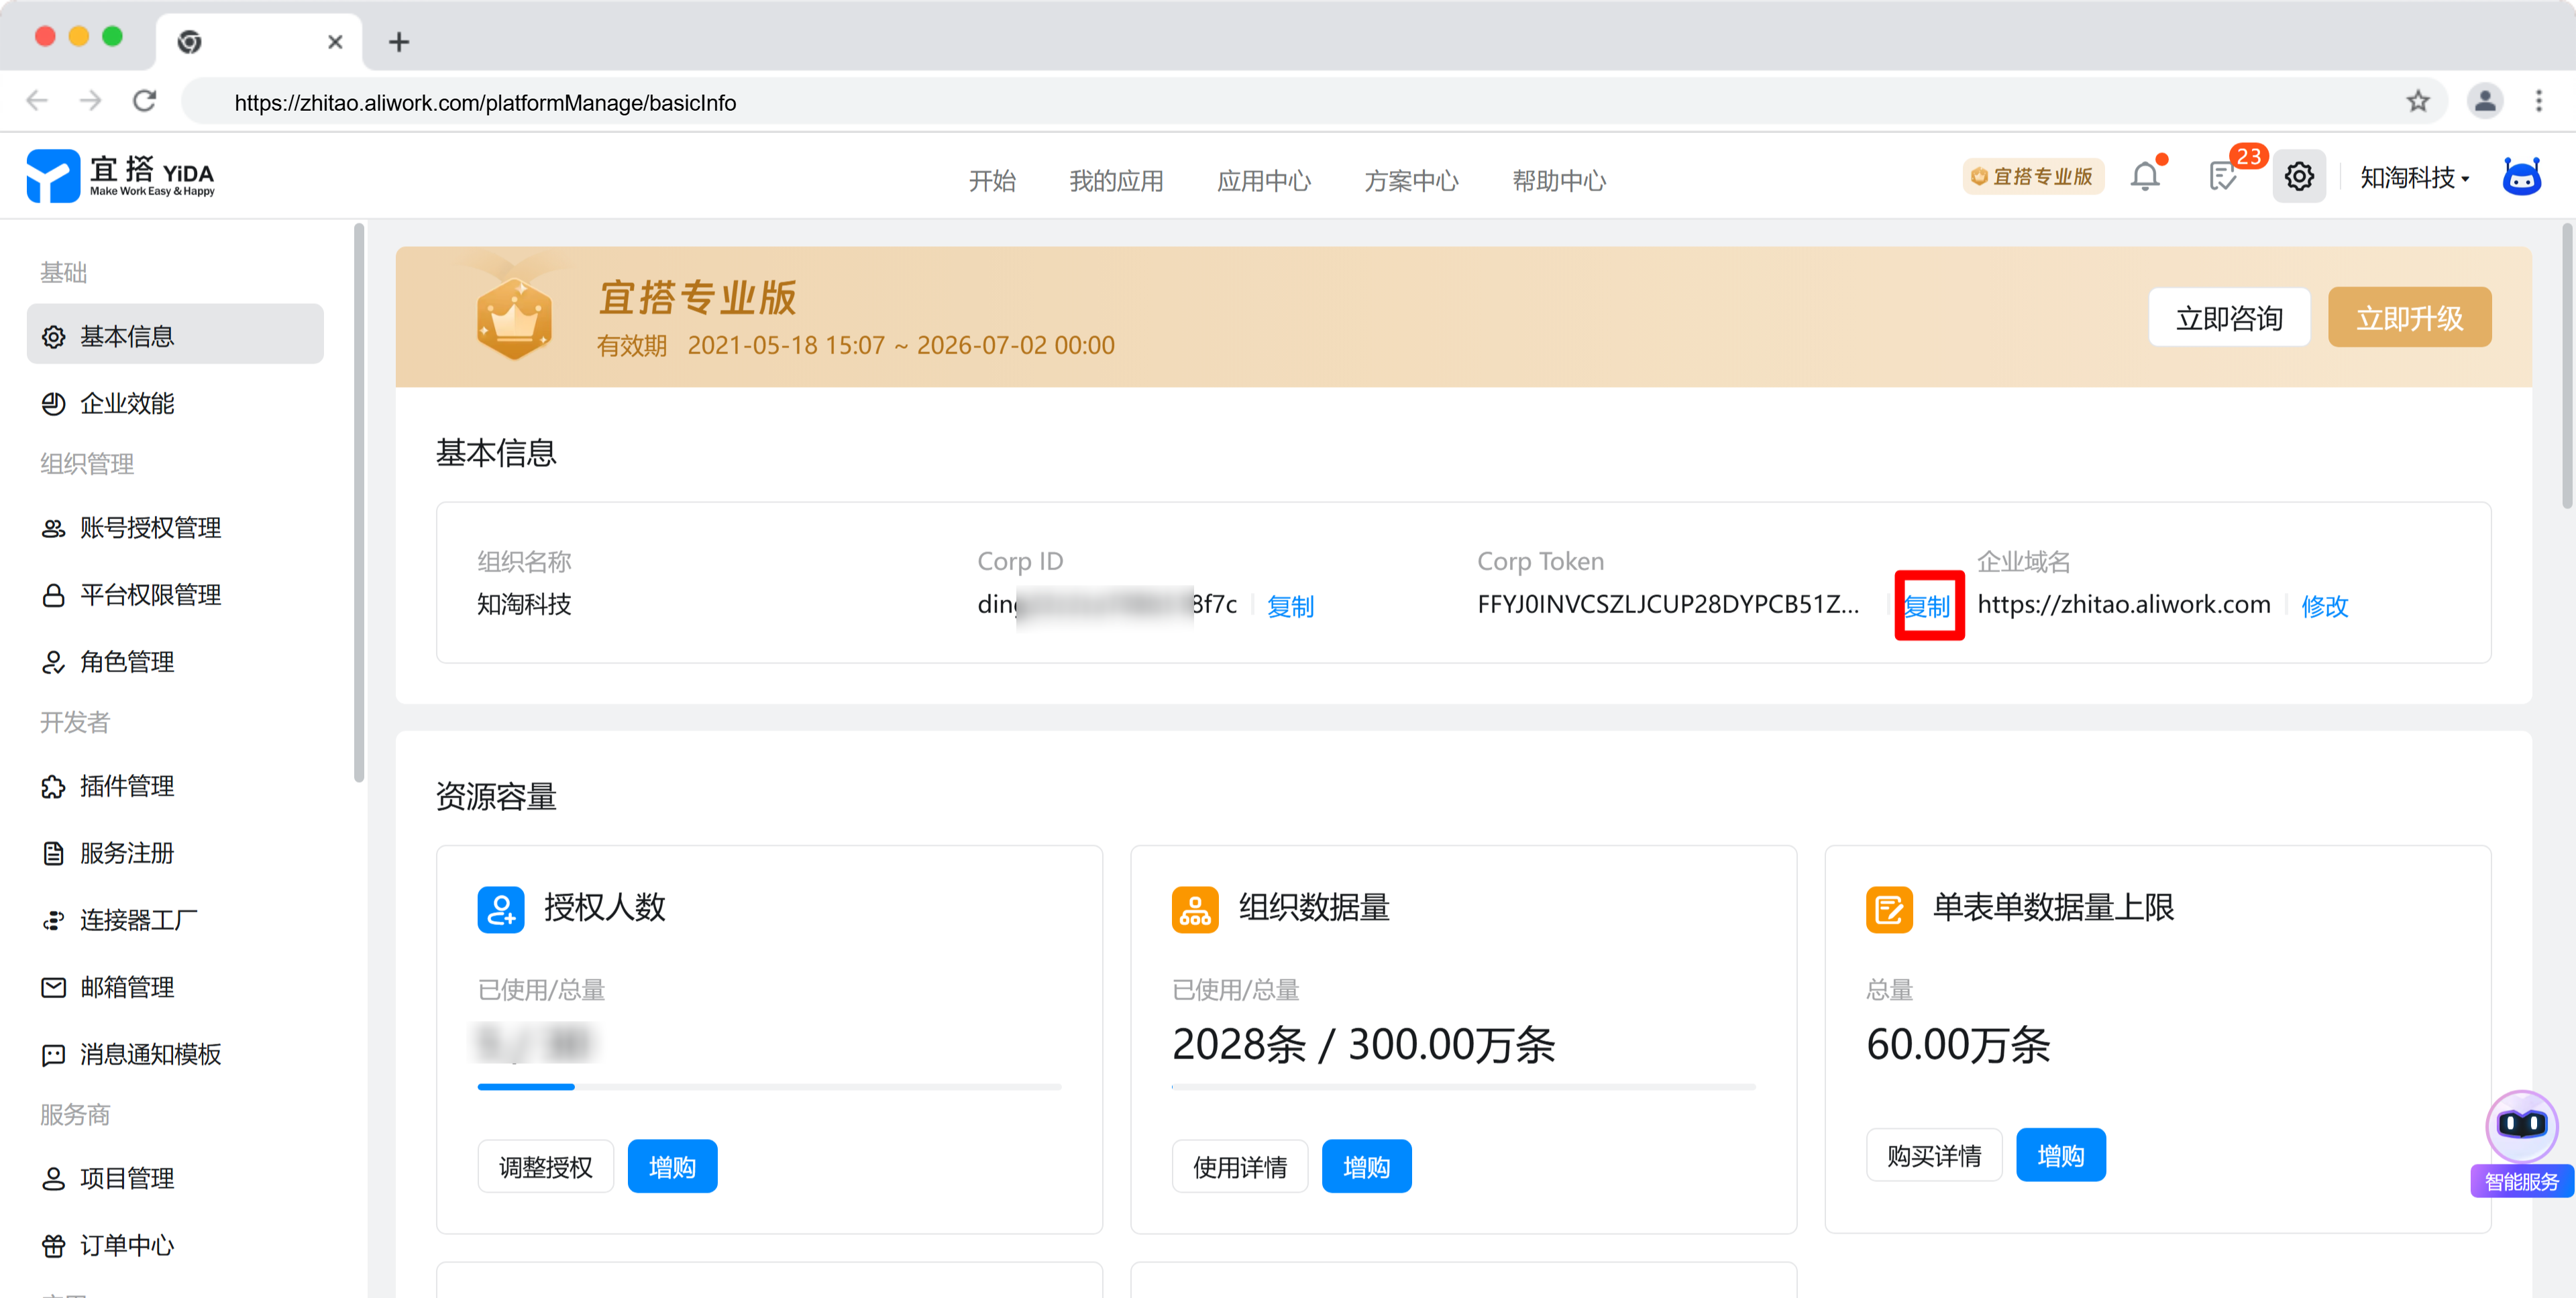Open the browser profile icon
This screenshot has height=1298, width=2576.
(x=2484, y=101)
